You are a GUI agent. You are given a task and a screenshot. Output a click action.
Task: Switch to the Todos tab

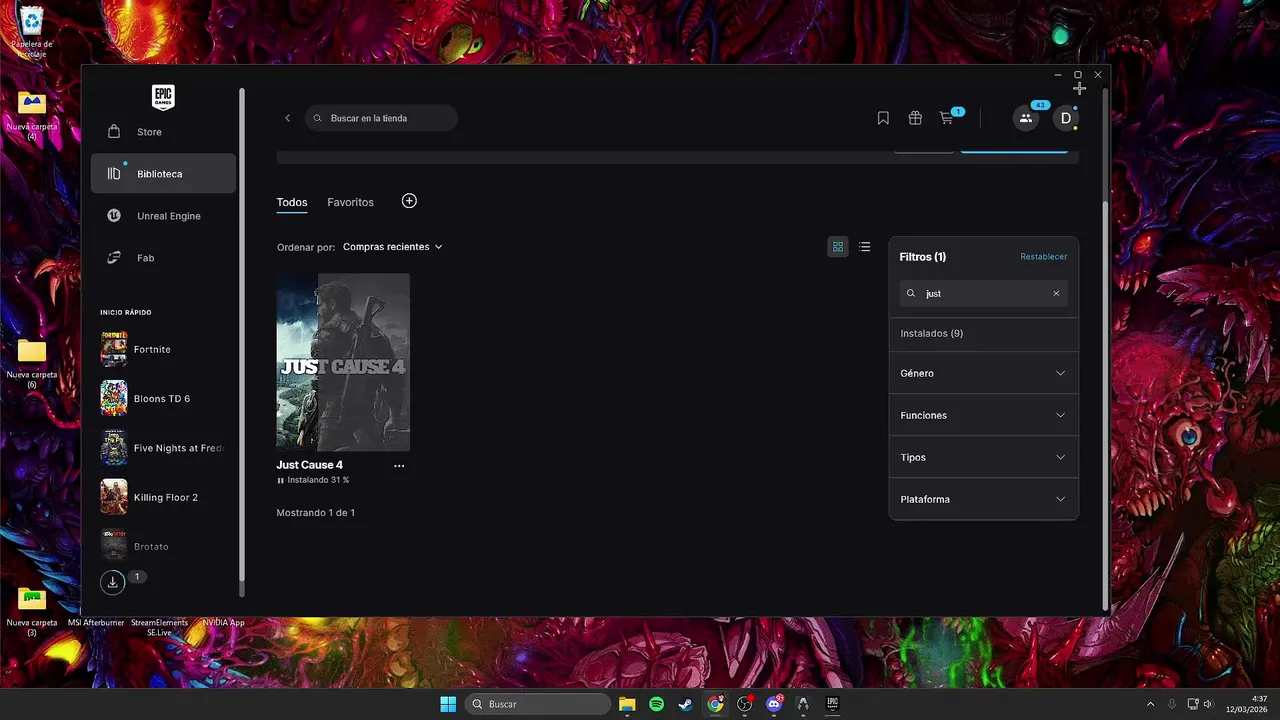pos(292,202)
